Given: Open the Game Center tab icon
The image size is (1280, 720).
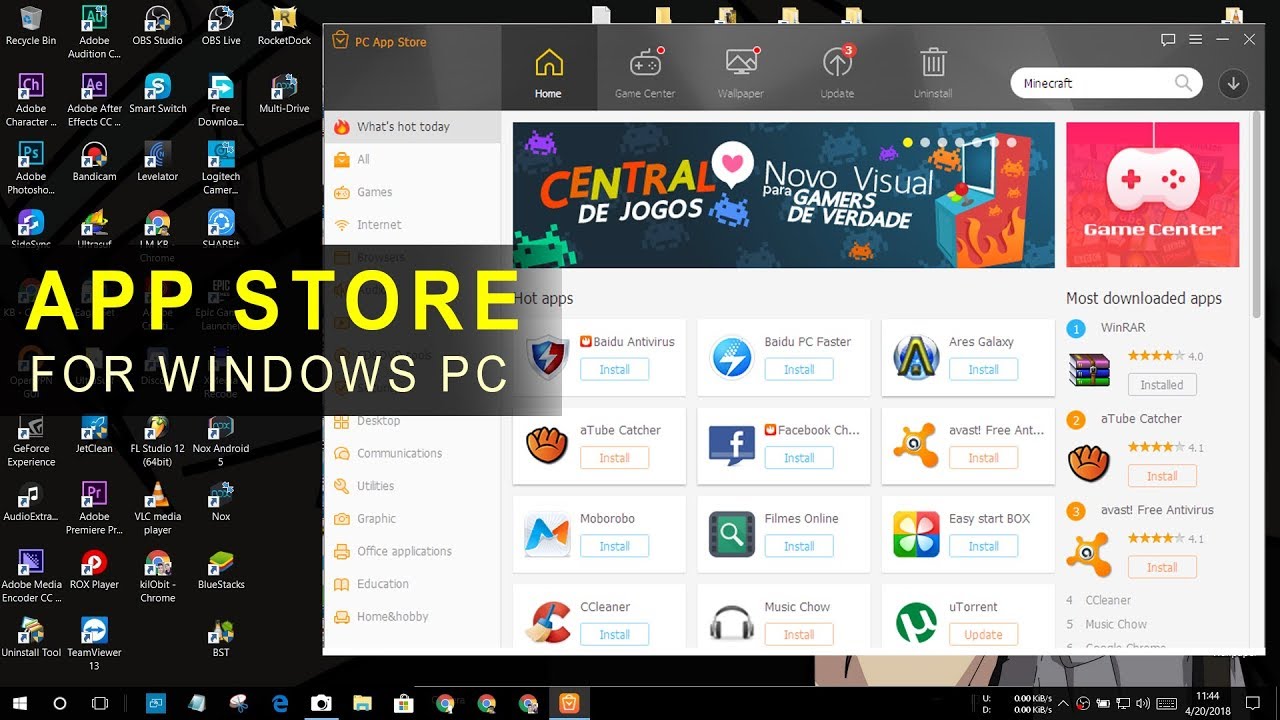Looking at the screenshot, I should pyautogui.click(x=645, y=65).
